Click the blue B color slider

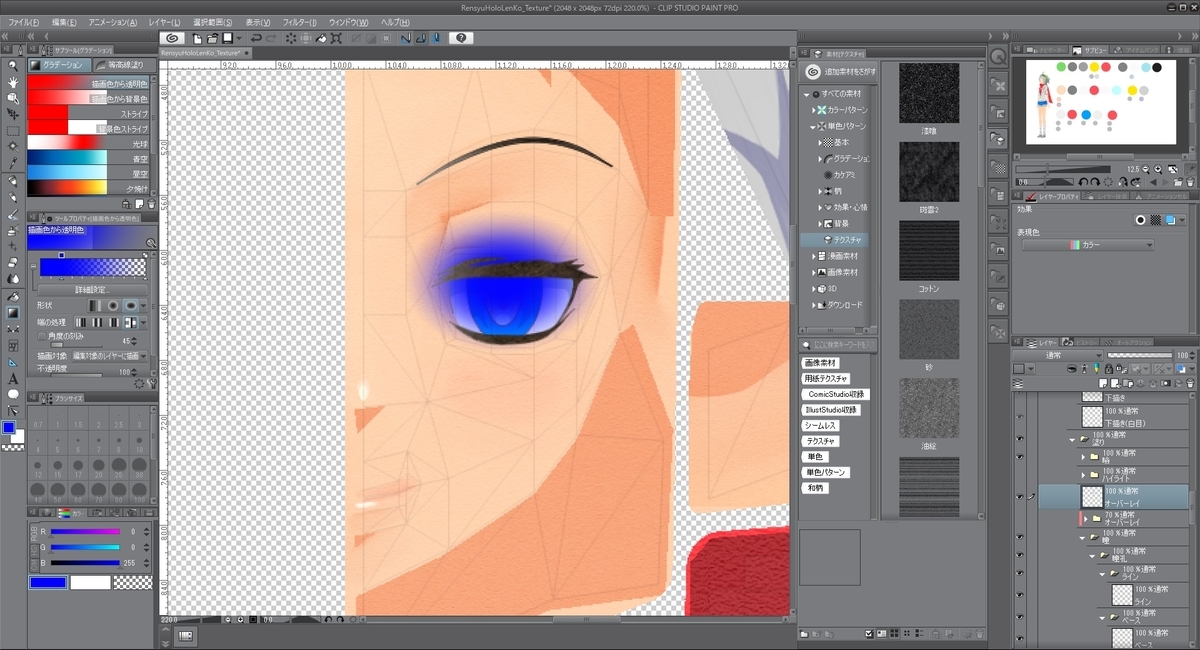(85, 562)
